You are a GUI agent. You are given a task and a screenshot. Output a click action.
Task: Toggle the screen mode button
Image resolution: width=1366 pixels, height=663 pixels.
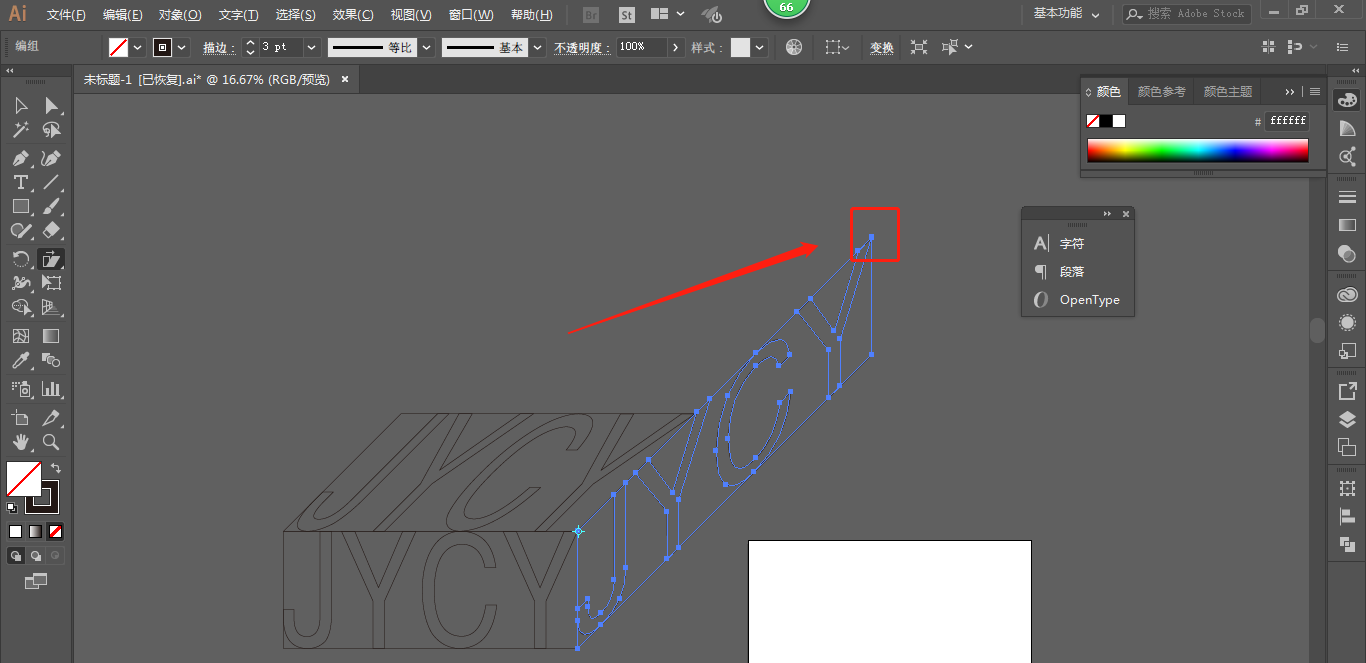36,580
